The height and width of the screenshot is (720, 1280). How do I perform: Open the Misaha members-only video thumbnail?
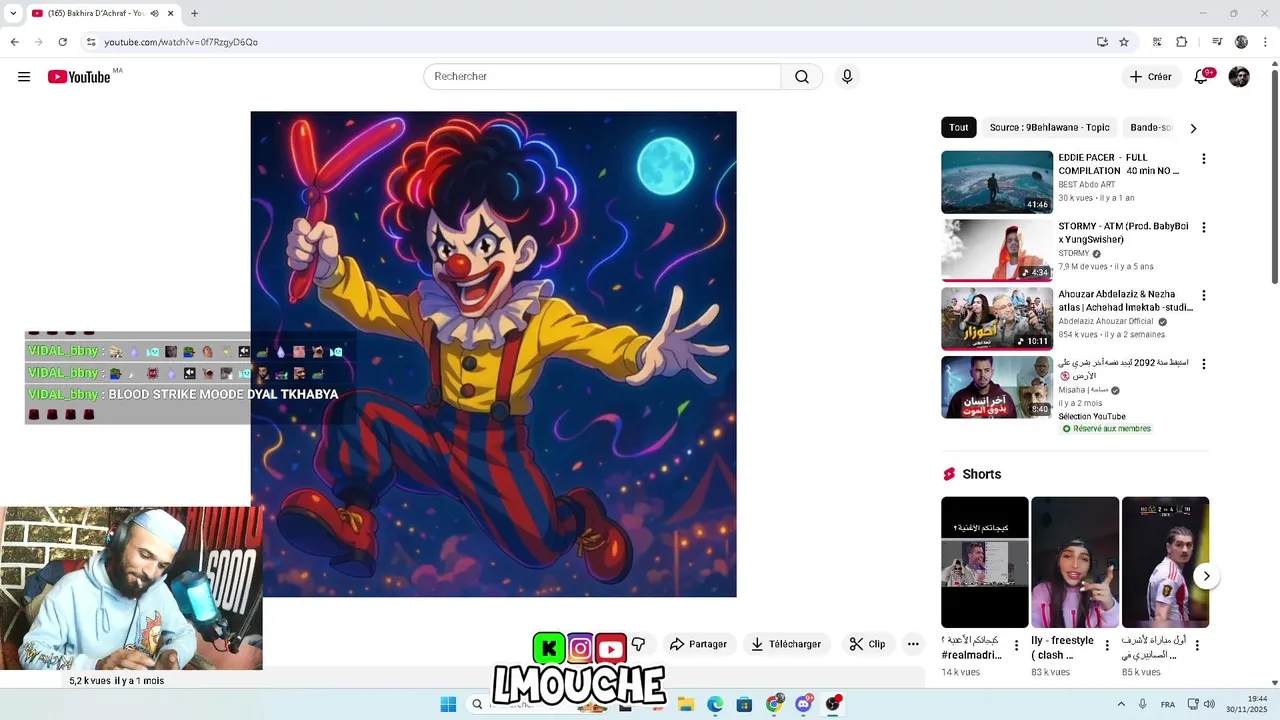997,387
